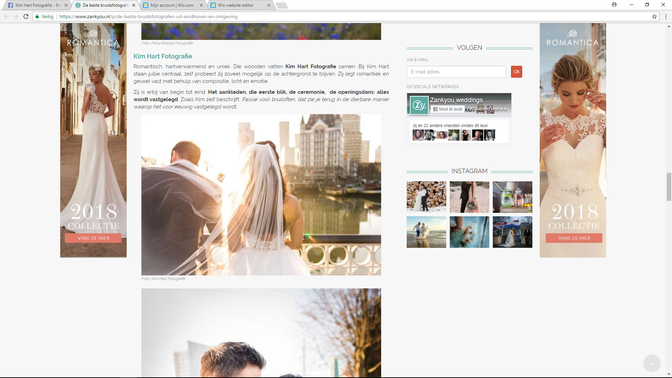Close the Wix-website-editor tab

coord(269,5)
